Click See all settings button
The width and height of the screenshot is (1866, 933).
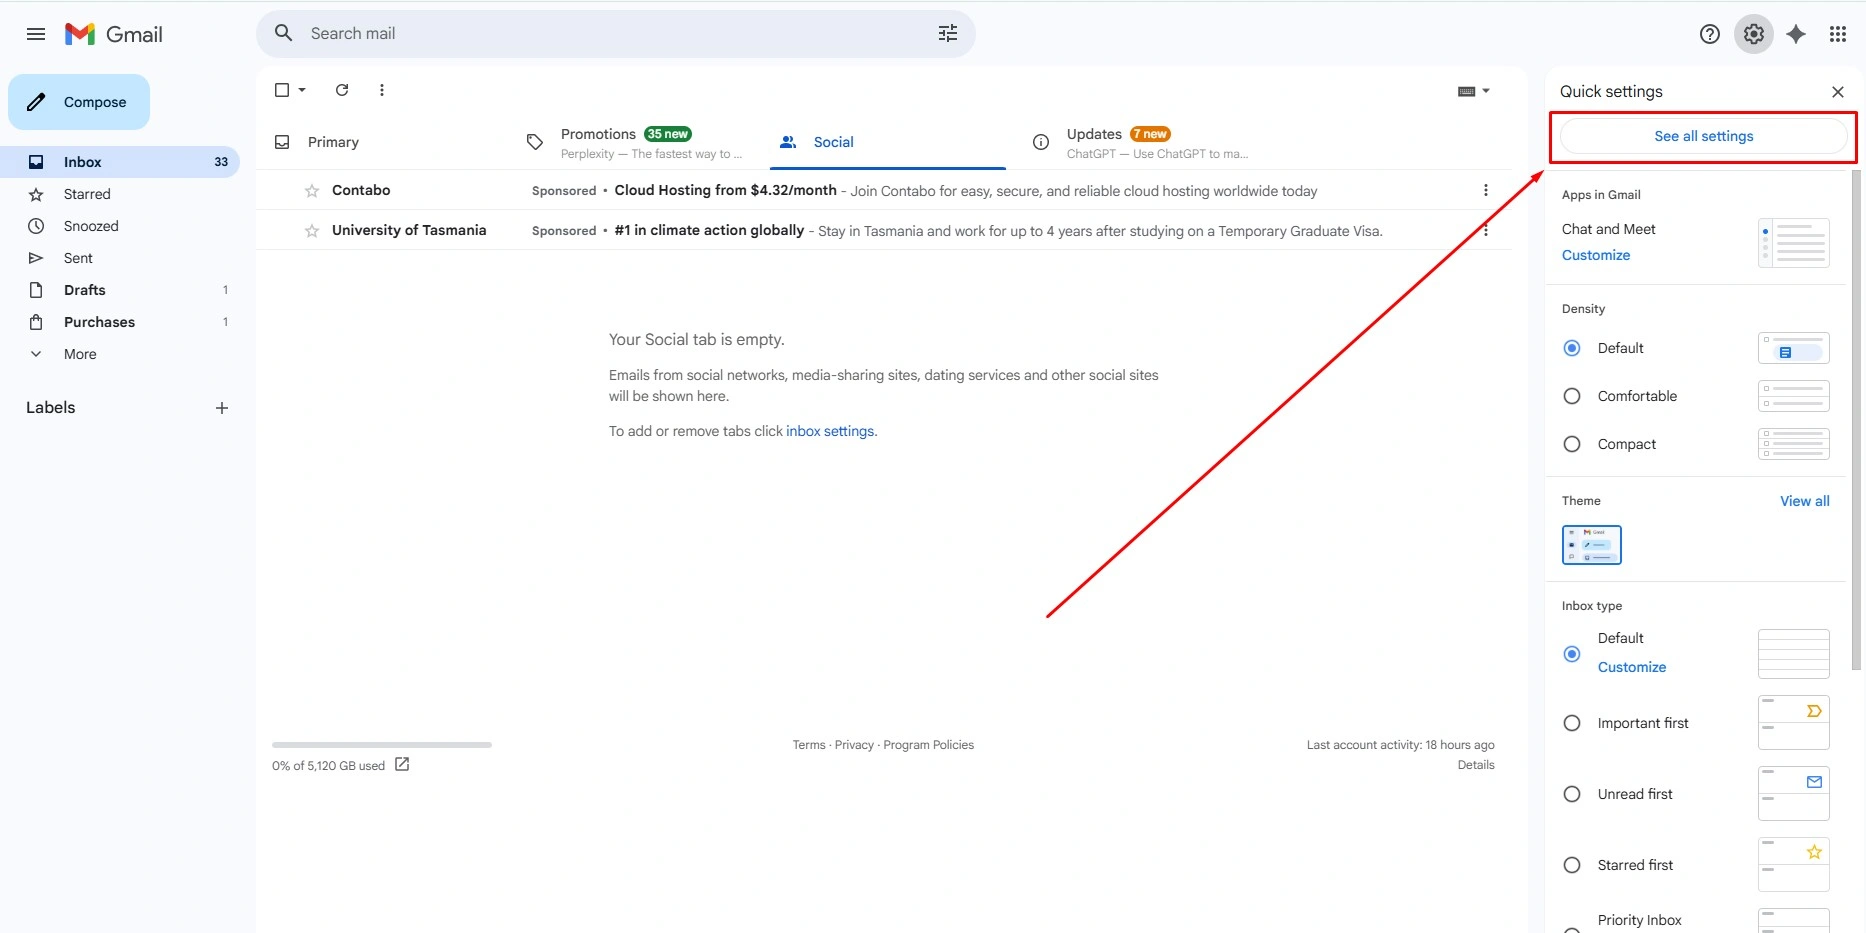(1703, 136)
